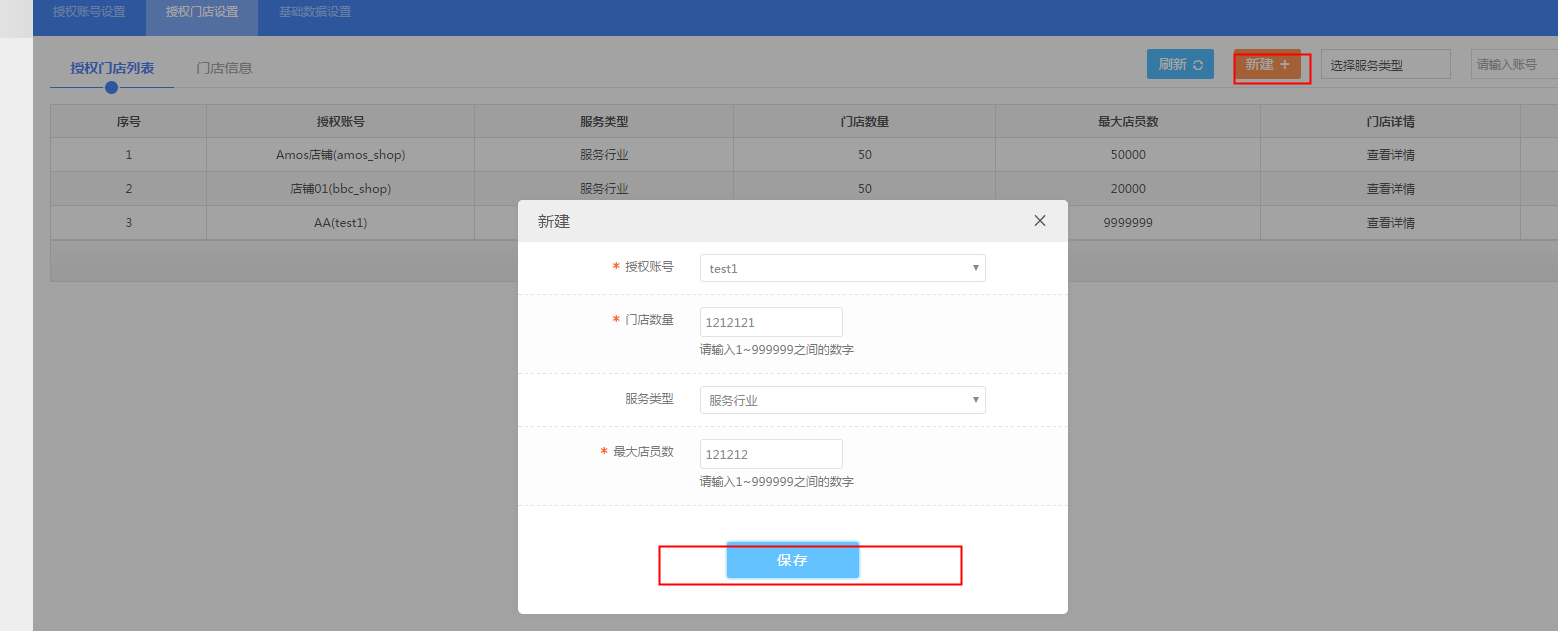View details for Amos店铺 row

[1390, 155]
